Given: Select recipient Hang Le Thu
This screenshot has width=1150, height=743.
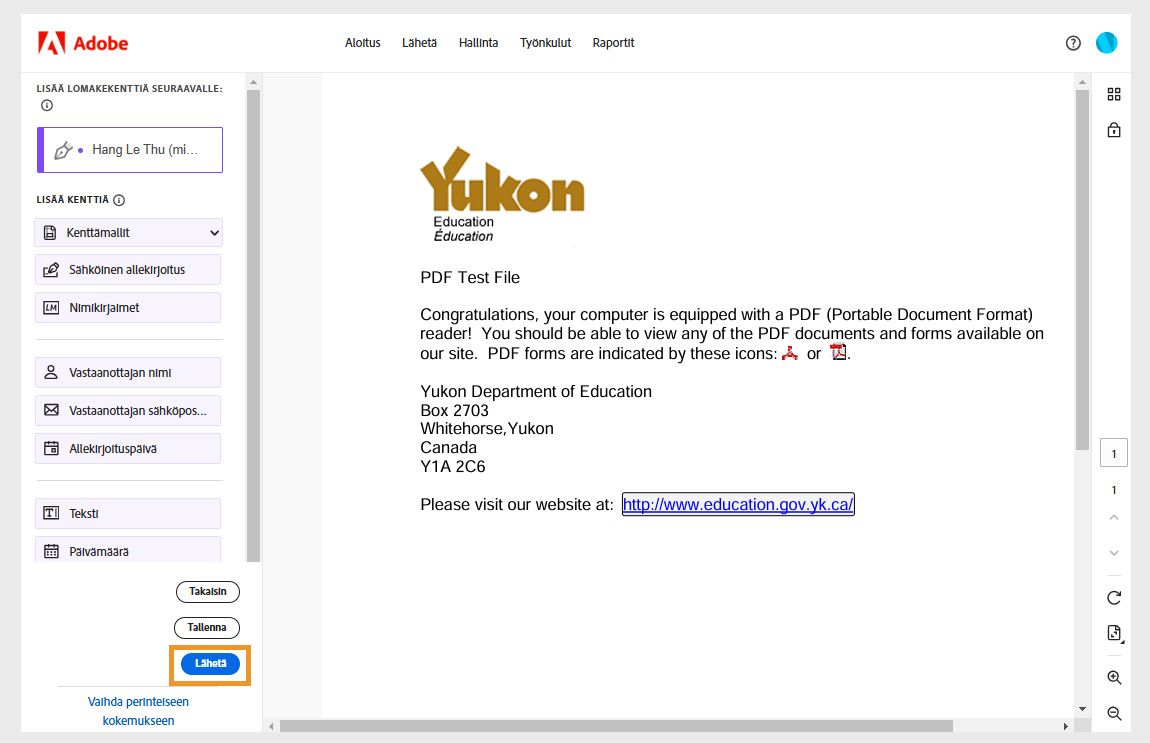Looking at the screenshot, I should [x=130, y=150].
